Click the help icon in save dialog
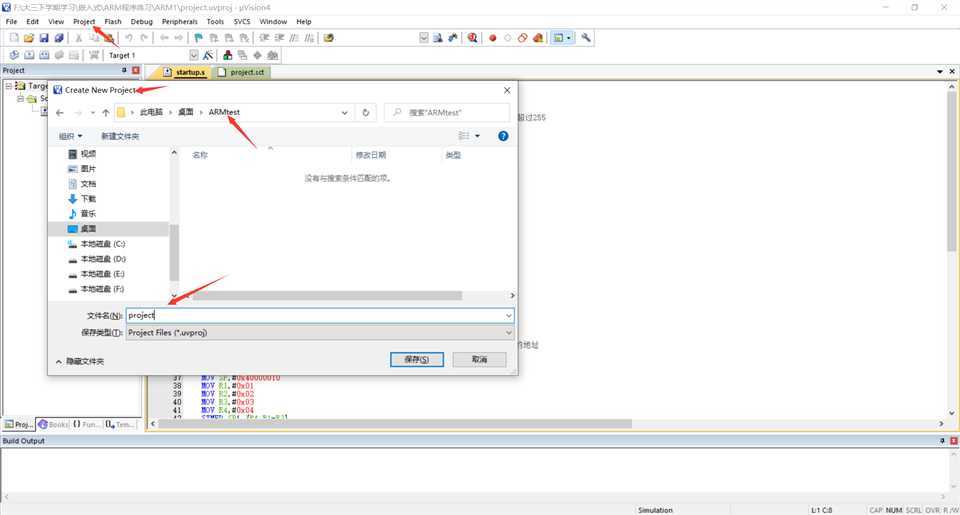The width and height of the screenshot is (960, 515). point(503,136)
